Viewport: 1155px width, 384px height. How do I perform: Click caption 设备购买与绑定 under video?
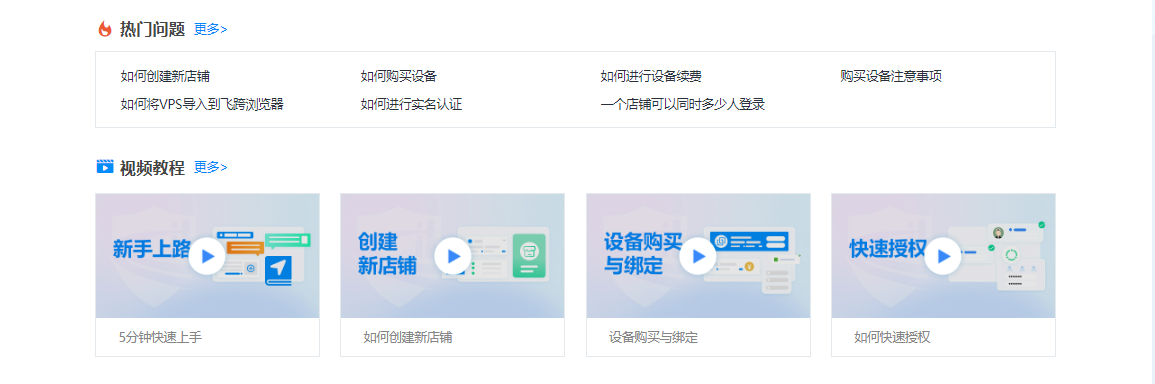click(x=653, y=338)
